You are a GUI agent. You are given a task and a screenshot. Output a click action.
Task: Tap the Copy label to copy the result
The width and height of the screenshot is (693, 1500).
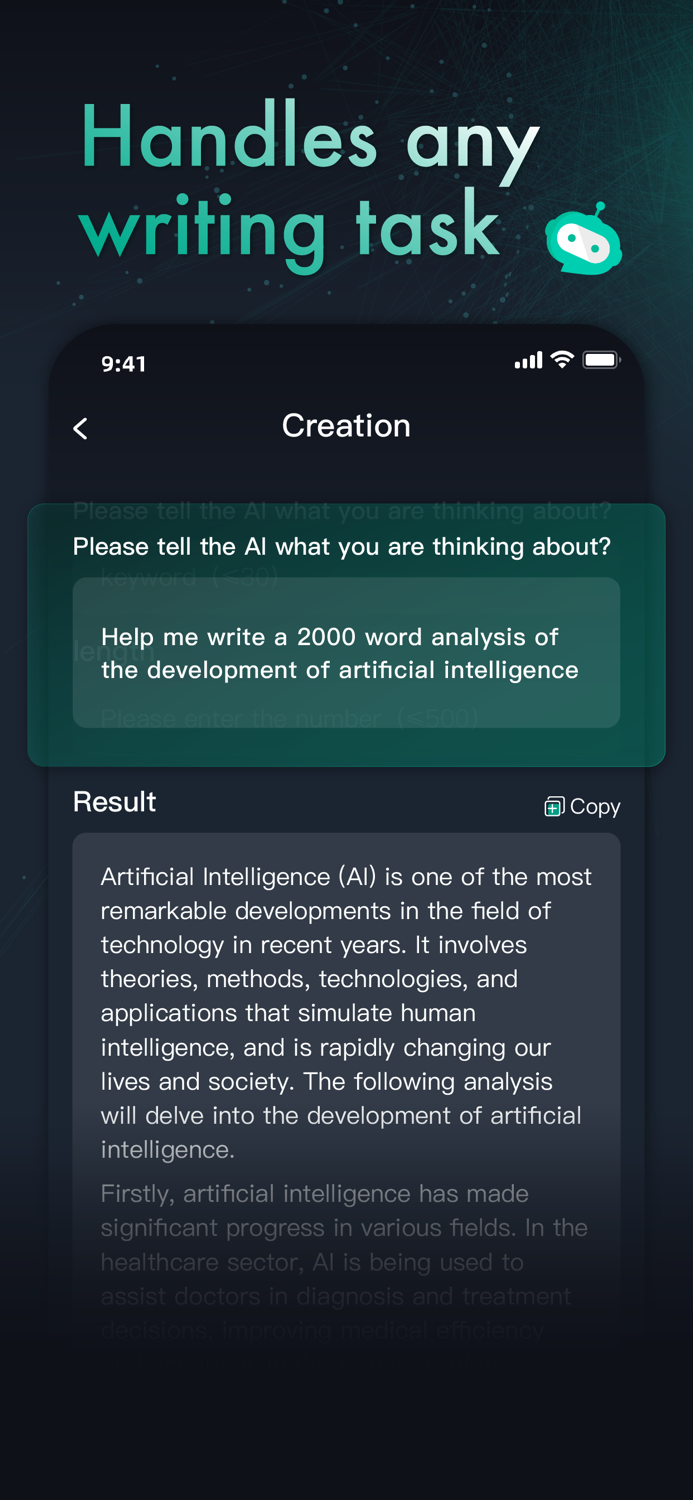[595, 806]
